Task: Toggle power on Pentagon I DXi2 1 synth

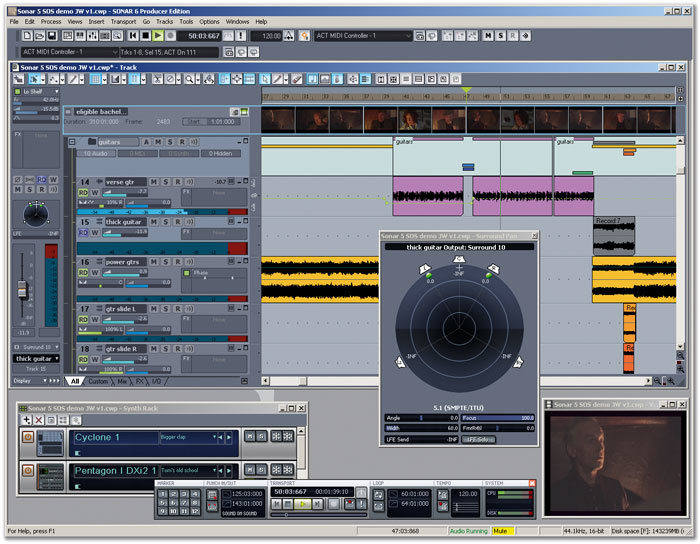Action: (x=28, y=470)
